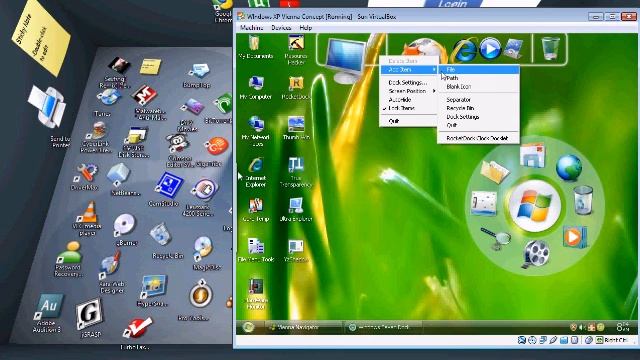Add RocketDock Clock Docklet item
Viewport: 640px width, 360px height.
[478, 138]
